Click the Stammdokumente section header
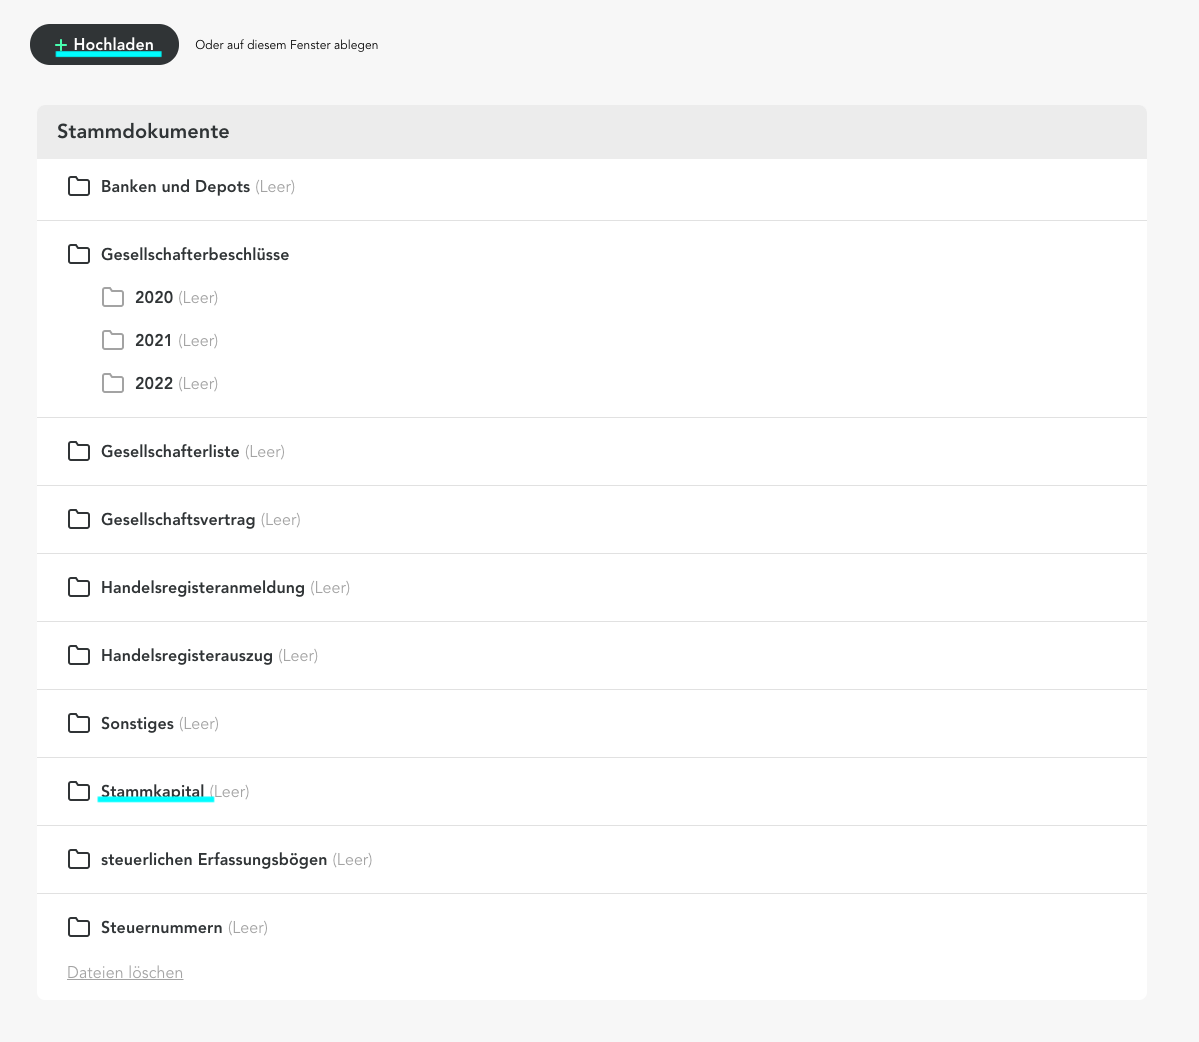 [143, 132]
